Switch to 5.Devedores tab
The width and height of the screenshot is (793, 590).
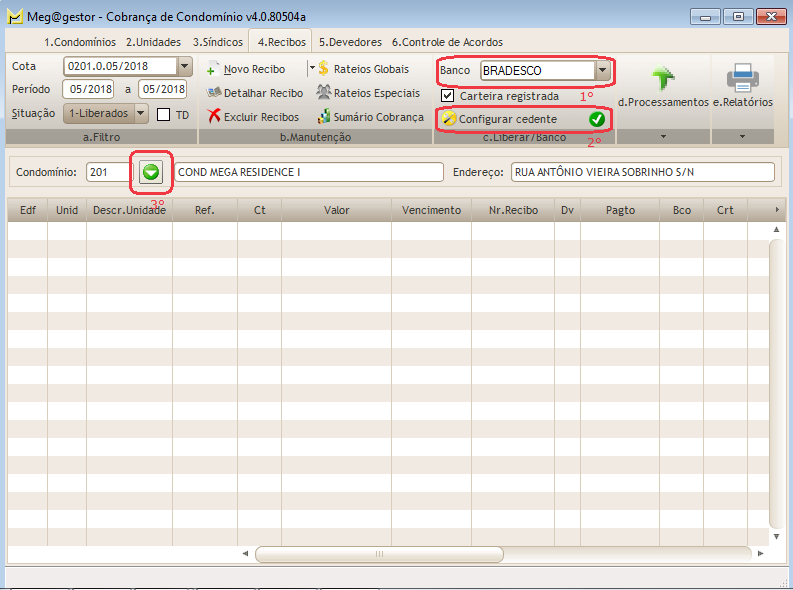[x=350, y=42]
